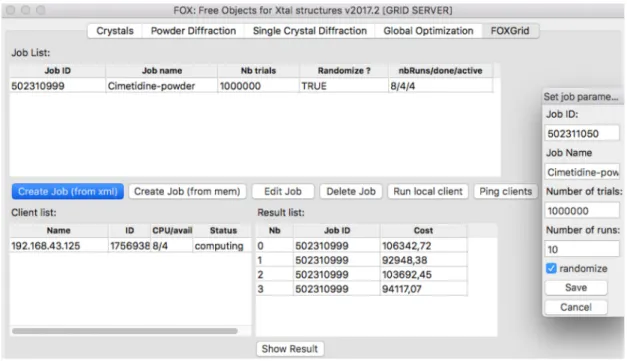Select result with cost 94117,07
This screenshot has width=627, height=361.
click(423, 289)
